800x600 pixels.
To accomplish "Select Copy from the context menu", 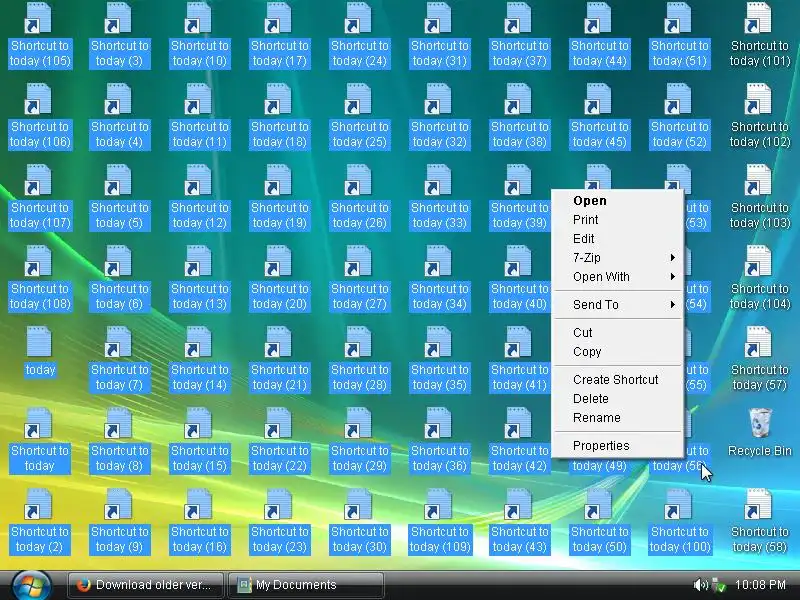I will tap(618, 352).
